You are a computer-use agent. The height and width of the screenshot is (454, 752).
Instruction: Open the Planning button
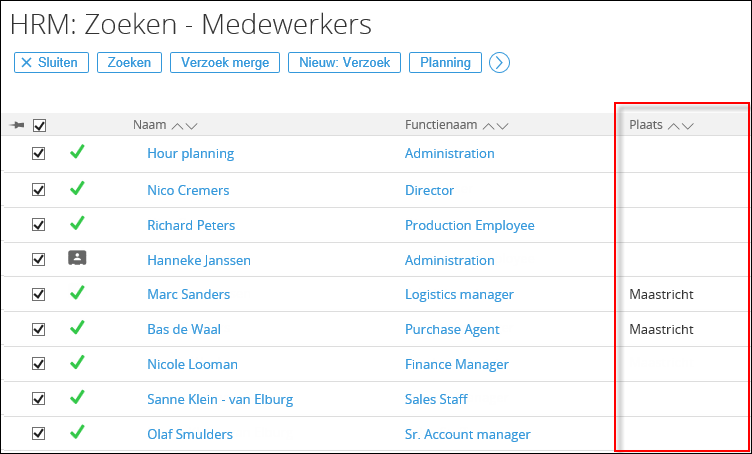(x=445, y=63)
